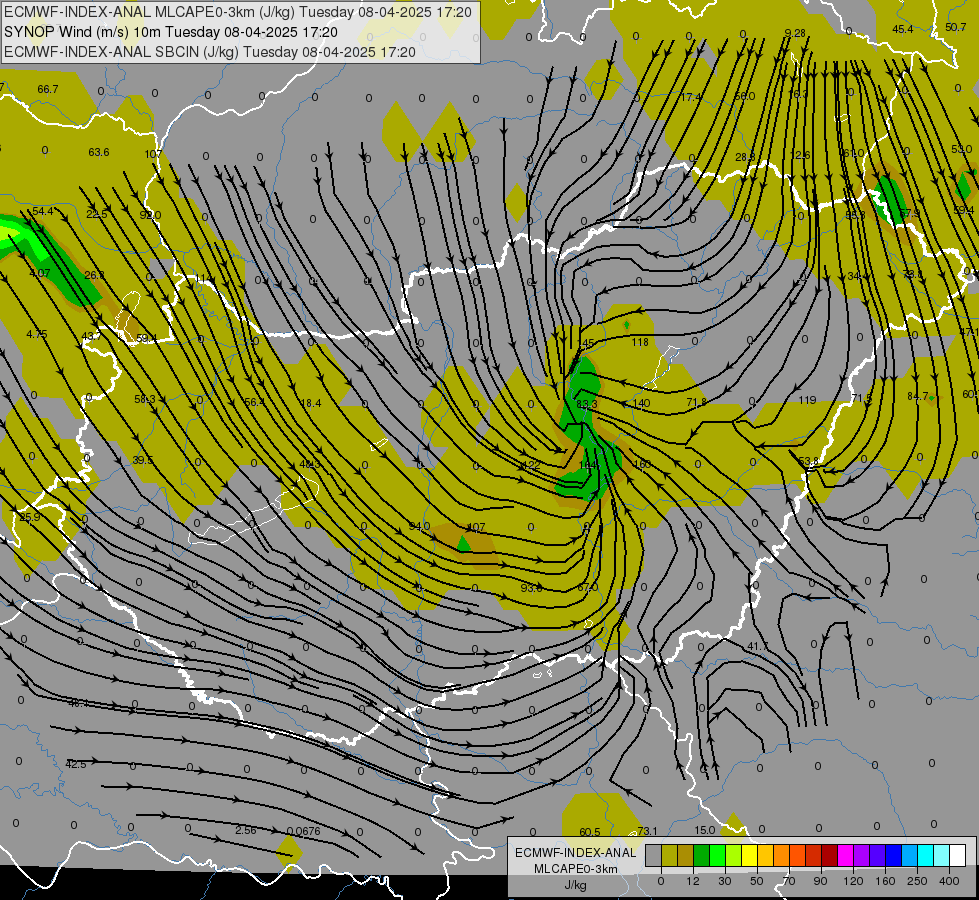
Task: Click the 4.07 value on the map
Action: tap(39, 273)
